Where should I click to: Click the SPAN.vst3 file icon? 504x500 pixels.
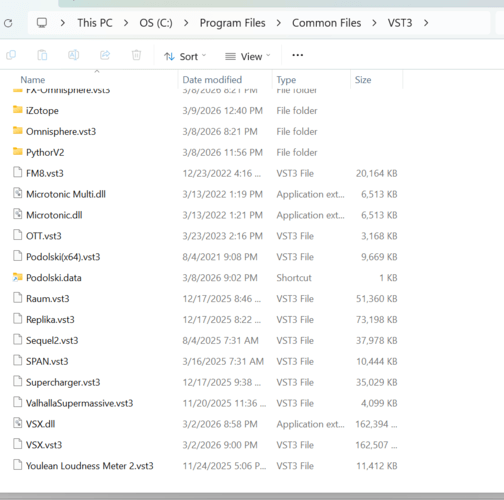point(17,360)
